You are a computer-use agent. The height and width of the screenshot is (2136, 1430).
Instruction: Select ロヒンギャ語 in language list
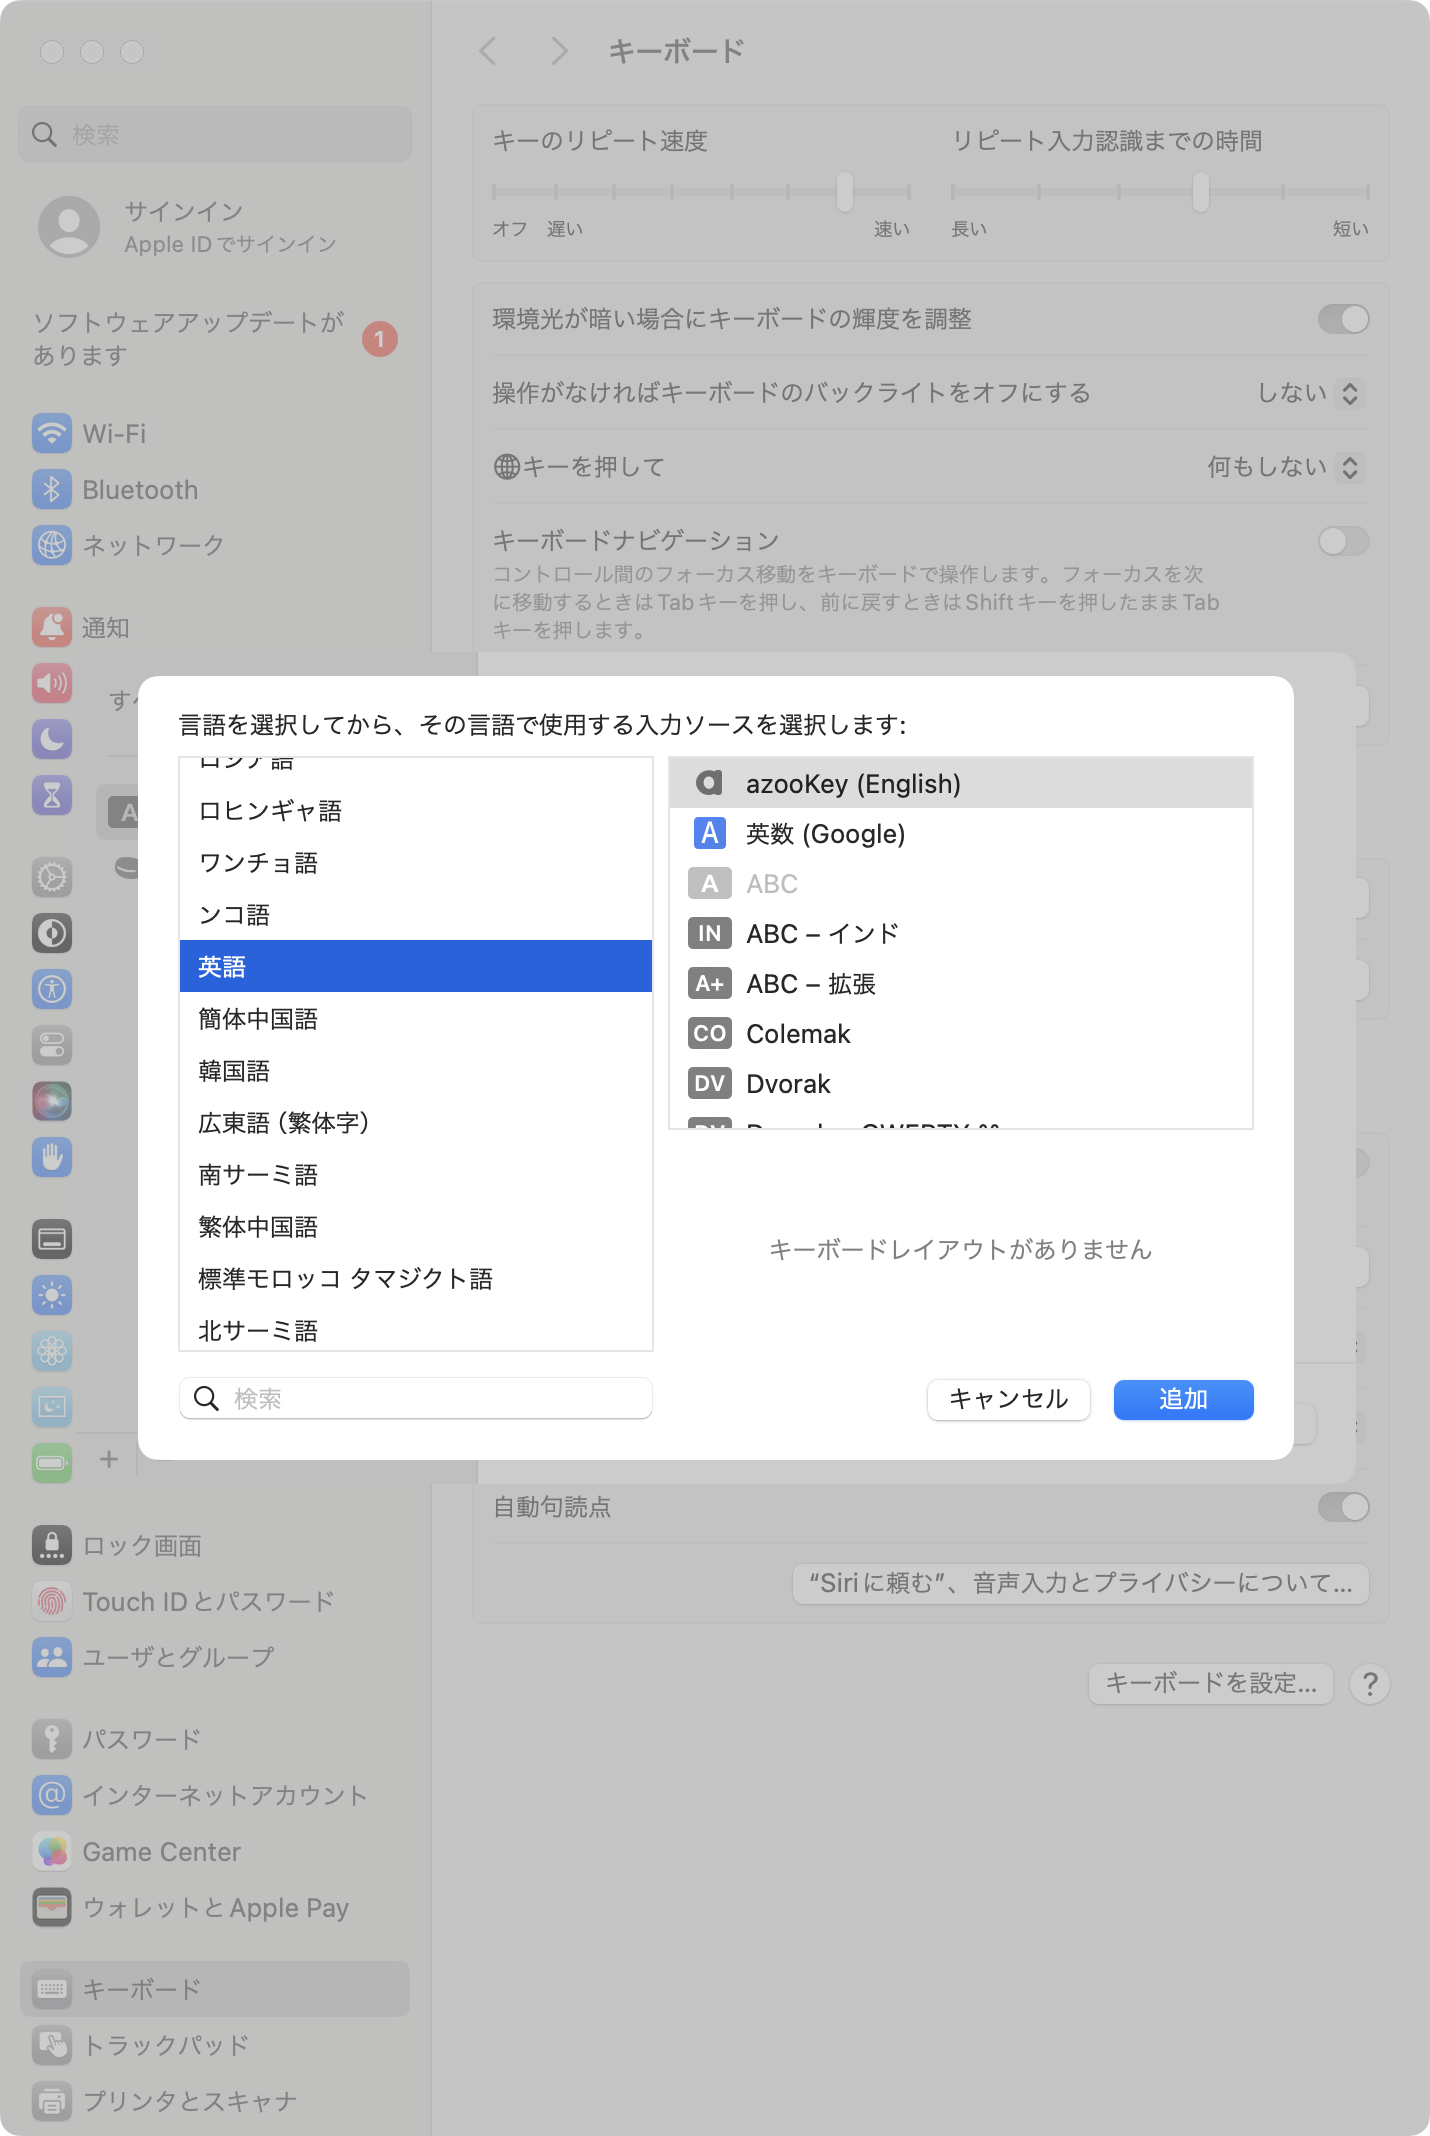click(x=416, y=811)
